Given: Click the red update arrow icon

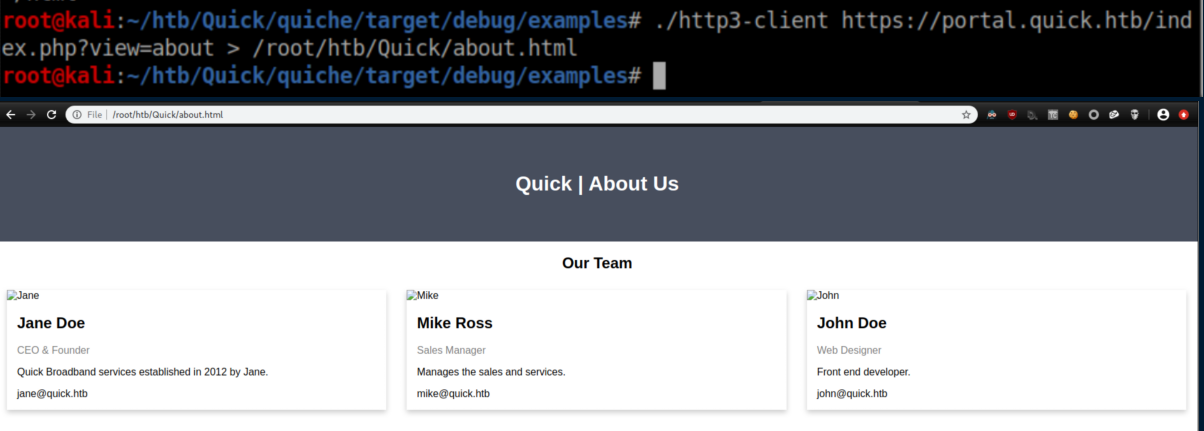Looking at the screenshot, I should [1184, 115].
